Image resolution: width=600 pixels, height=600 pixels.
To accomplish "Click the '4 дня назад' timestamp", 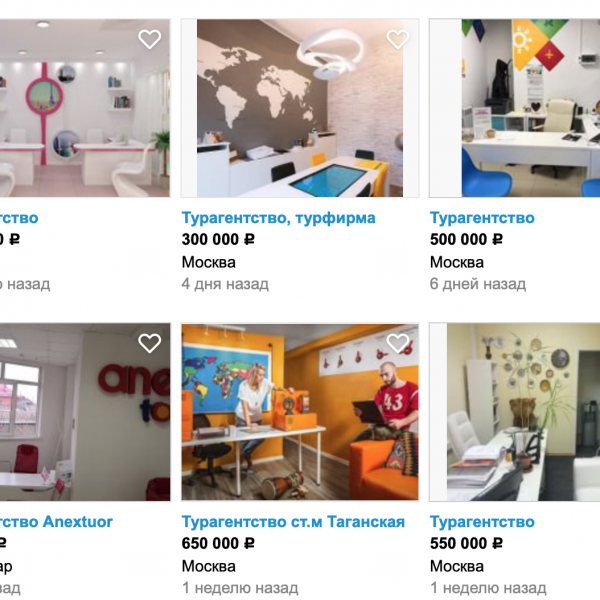I will tap(225, 284).
